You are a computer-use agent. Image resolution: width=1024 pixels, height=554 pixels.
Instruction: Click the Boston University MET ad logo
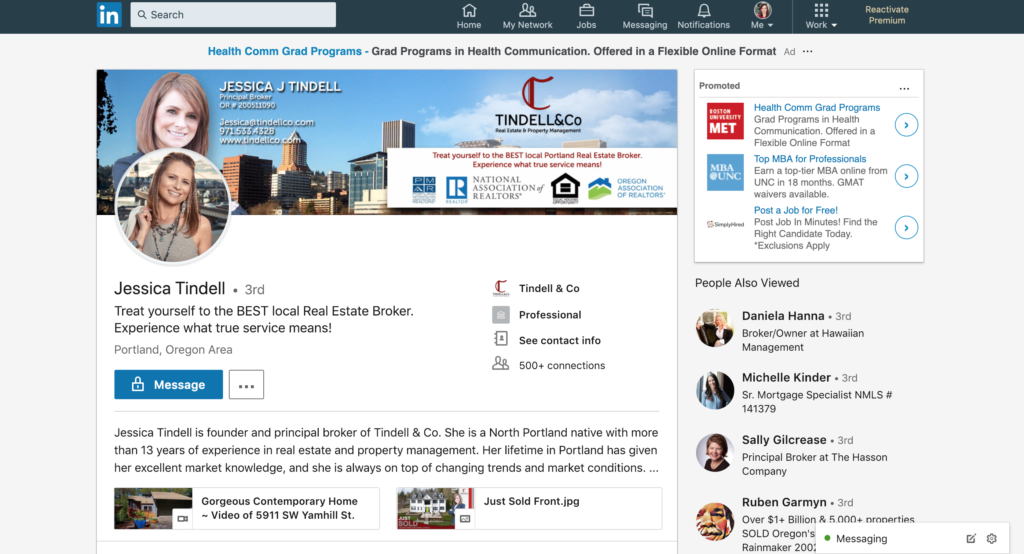[725, 121]
